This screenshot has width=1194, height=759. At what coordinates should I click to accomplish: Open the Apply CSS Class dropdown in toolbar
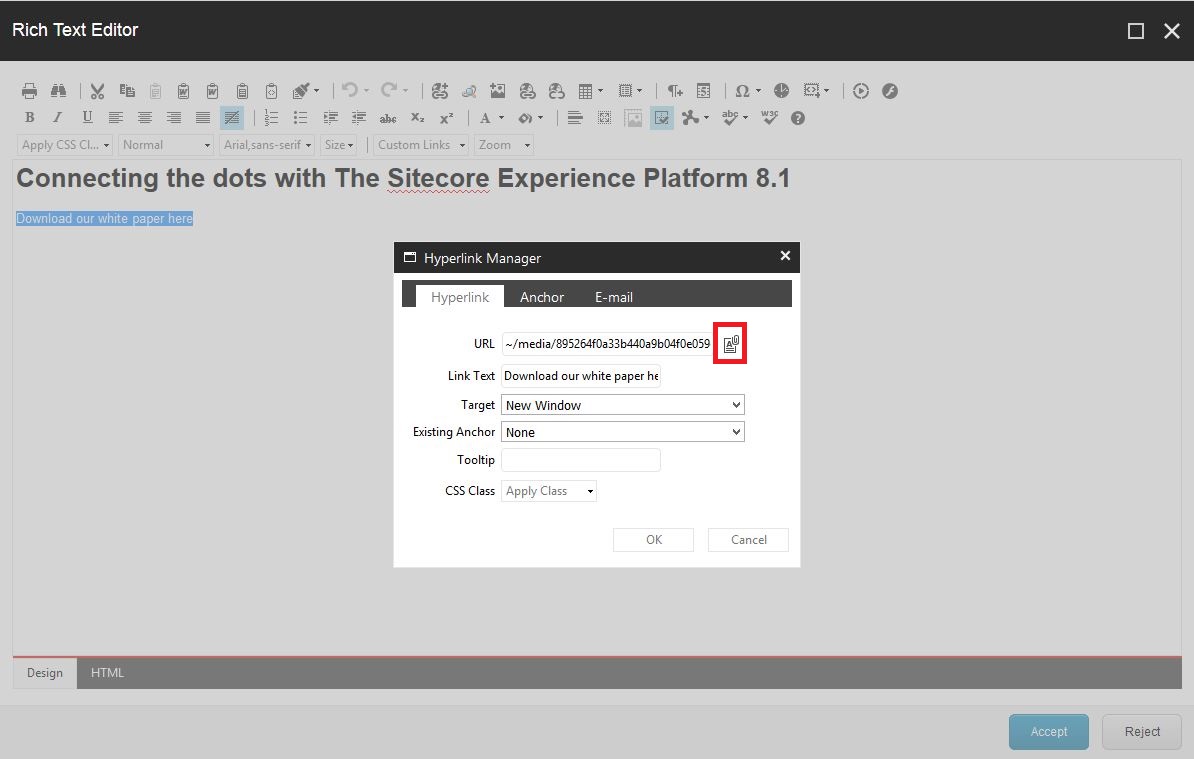(x=65, y=145)
